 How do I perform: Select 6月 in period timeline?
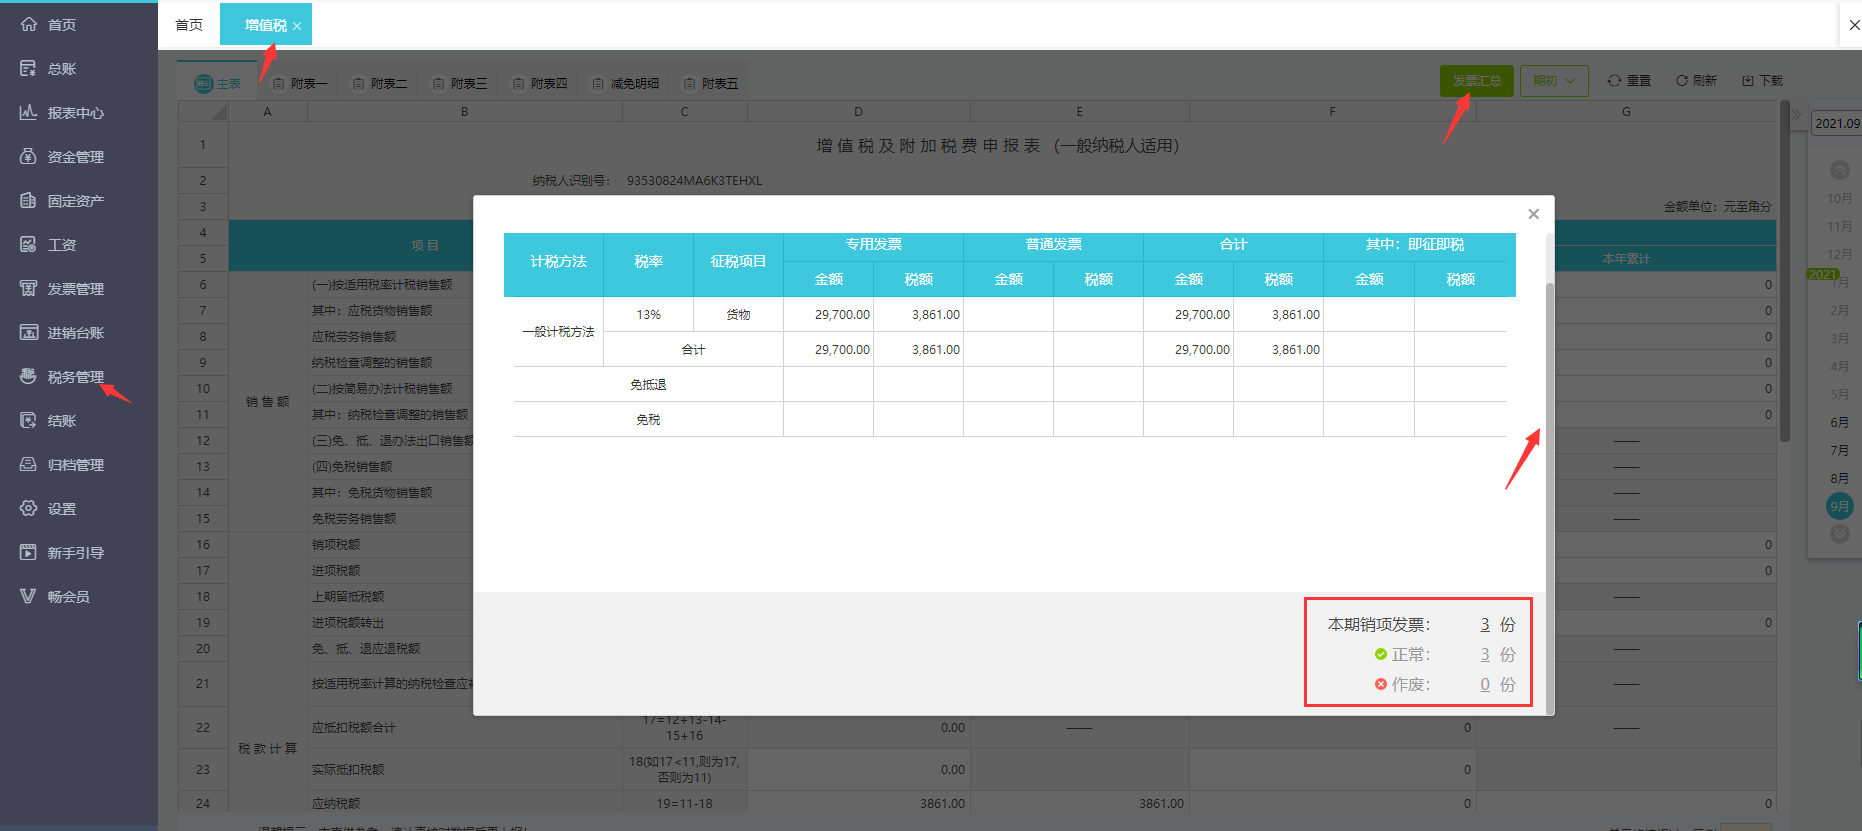1840,423
